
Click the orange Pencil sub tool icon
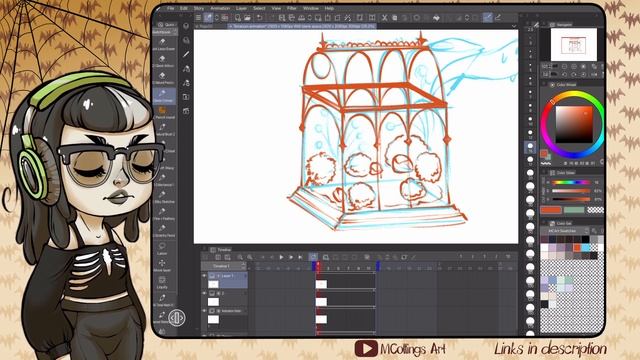tap(162, 110)
